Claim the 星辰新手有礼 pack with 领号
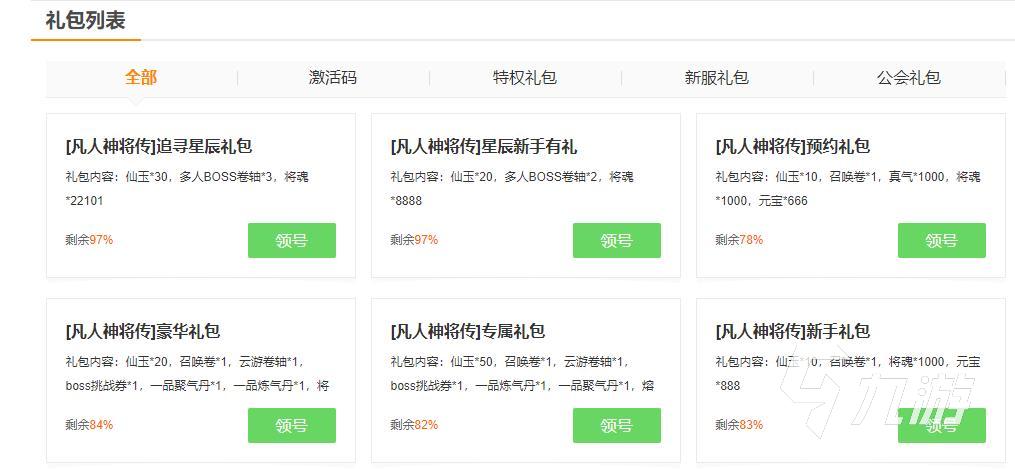Image resolution: width=1015 pixels, height=469 pixels. pyautogui.click(x=617, y=241)
